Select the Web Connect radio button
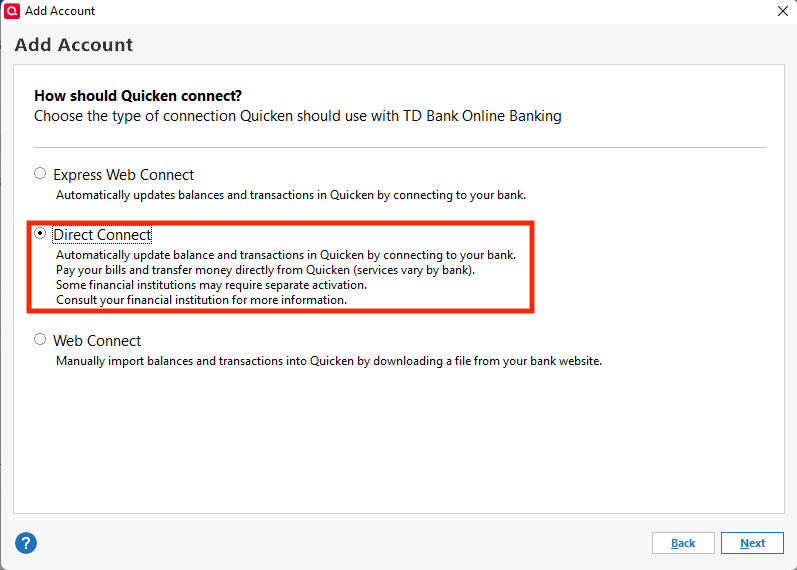 coord(40,339)
